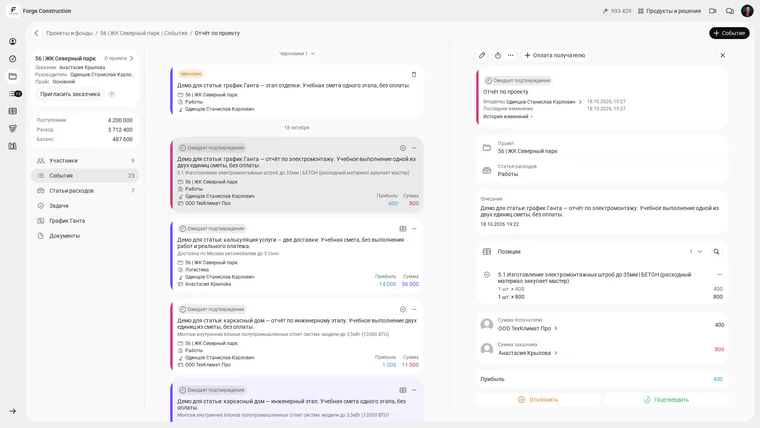Open Статьи расходов section
The image size is (760, 428).
pos(85,190)
